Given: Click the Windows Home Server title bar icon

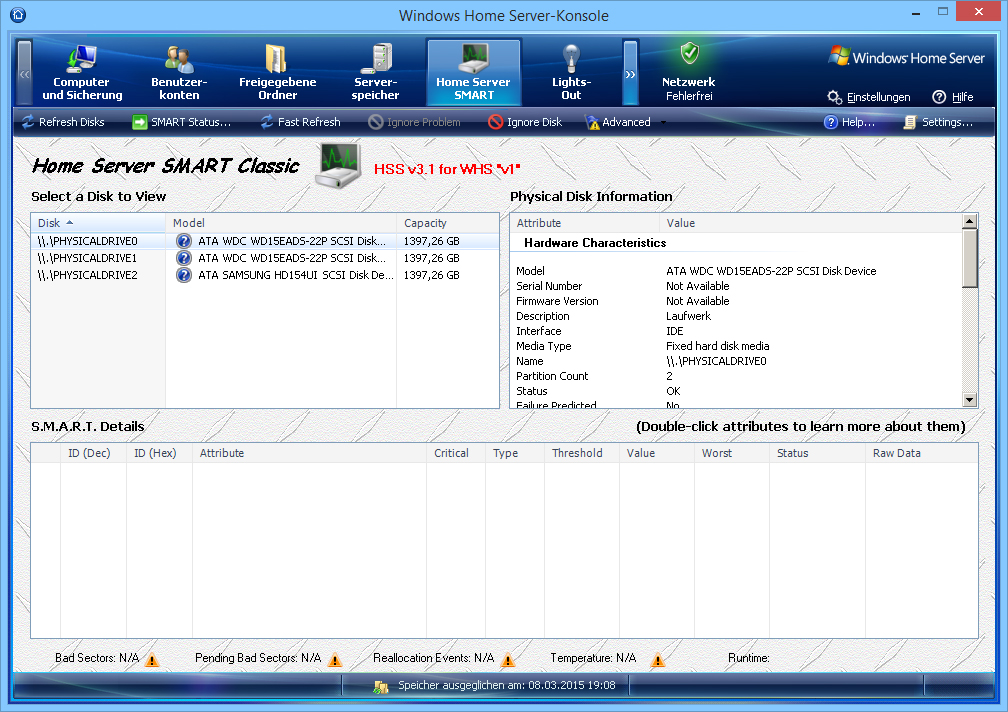Looking at the screenshot, I should 18,14.
